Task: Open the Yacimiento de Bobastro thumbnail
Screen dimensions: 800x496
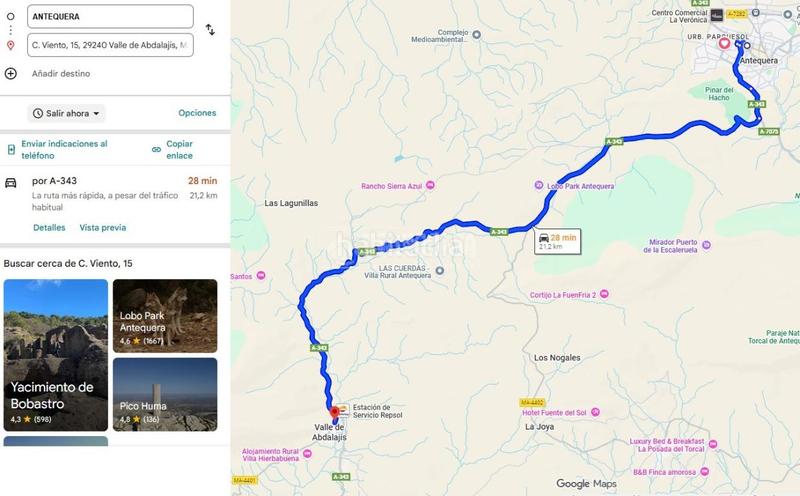Action: [x=56, y=355]
